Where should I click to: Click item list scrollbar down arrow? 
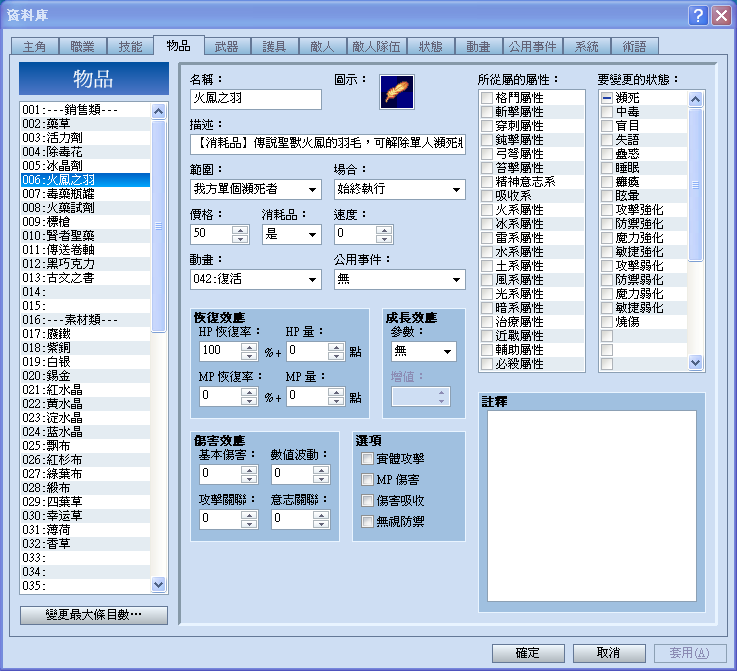click(158, 584)
